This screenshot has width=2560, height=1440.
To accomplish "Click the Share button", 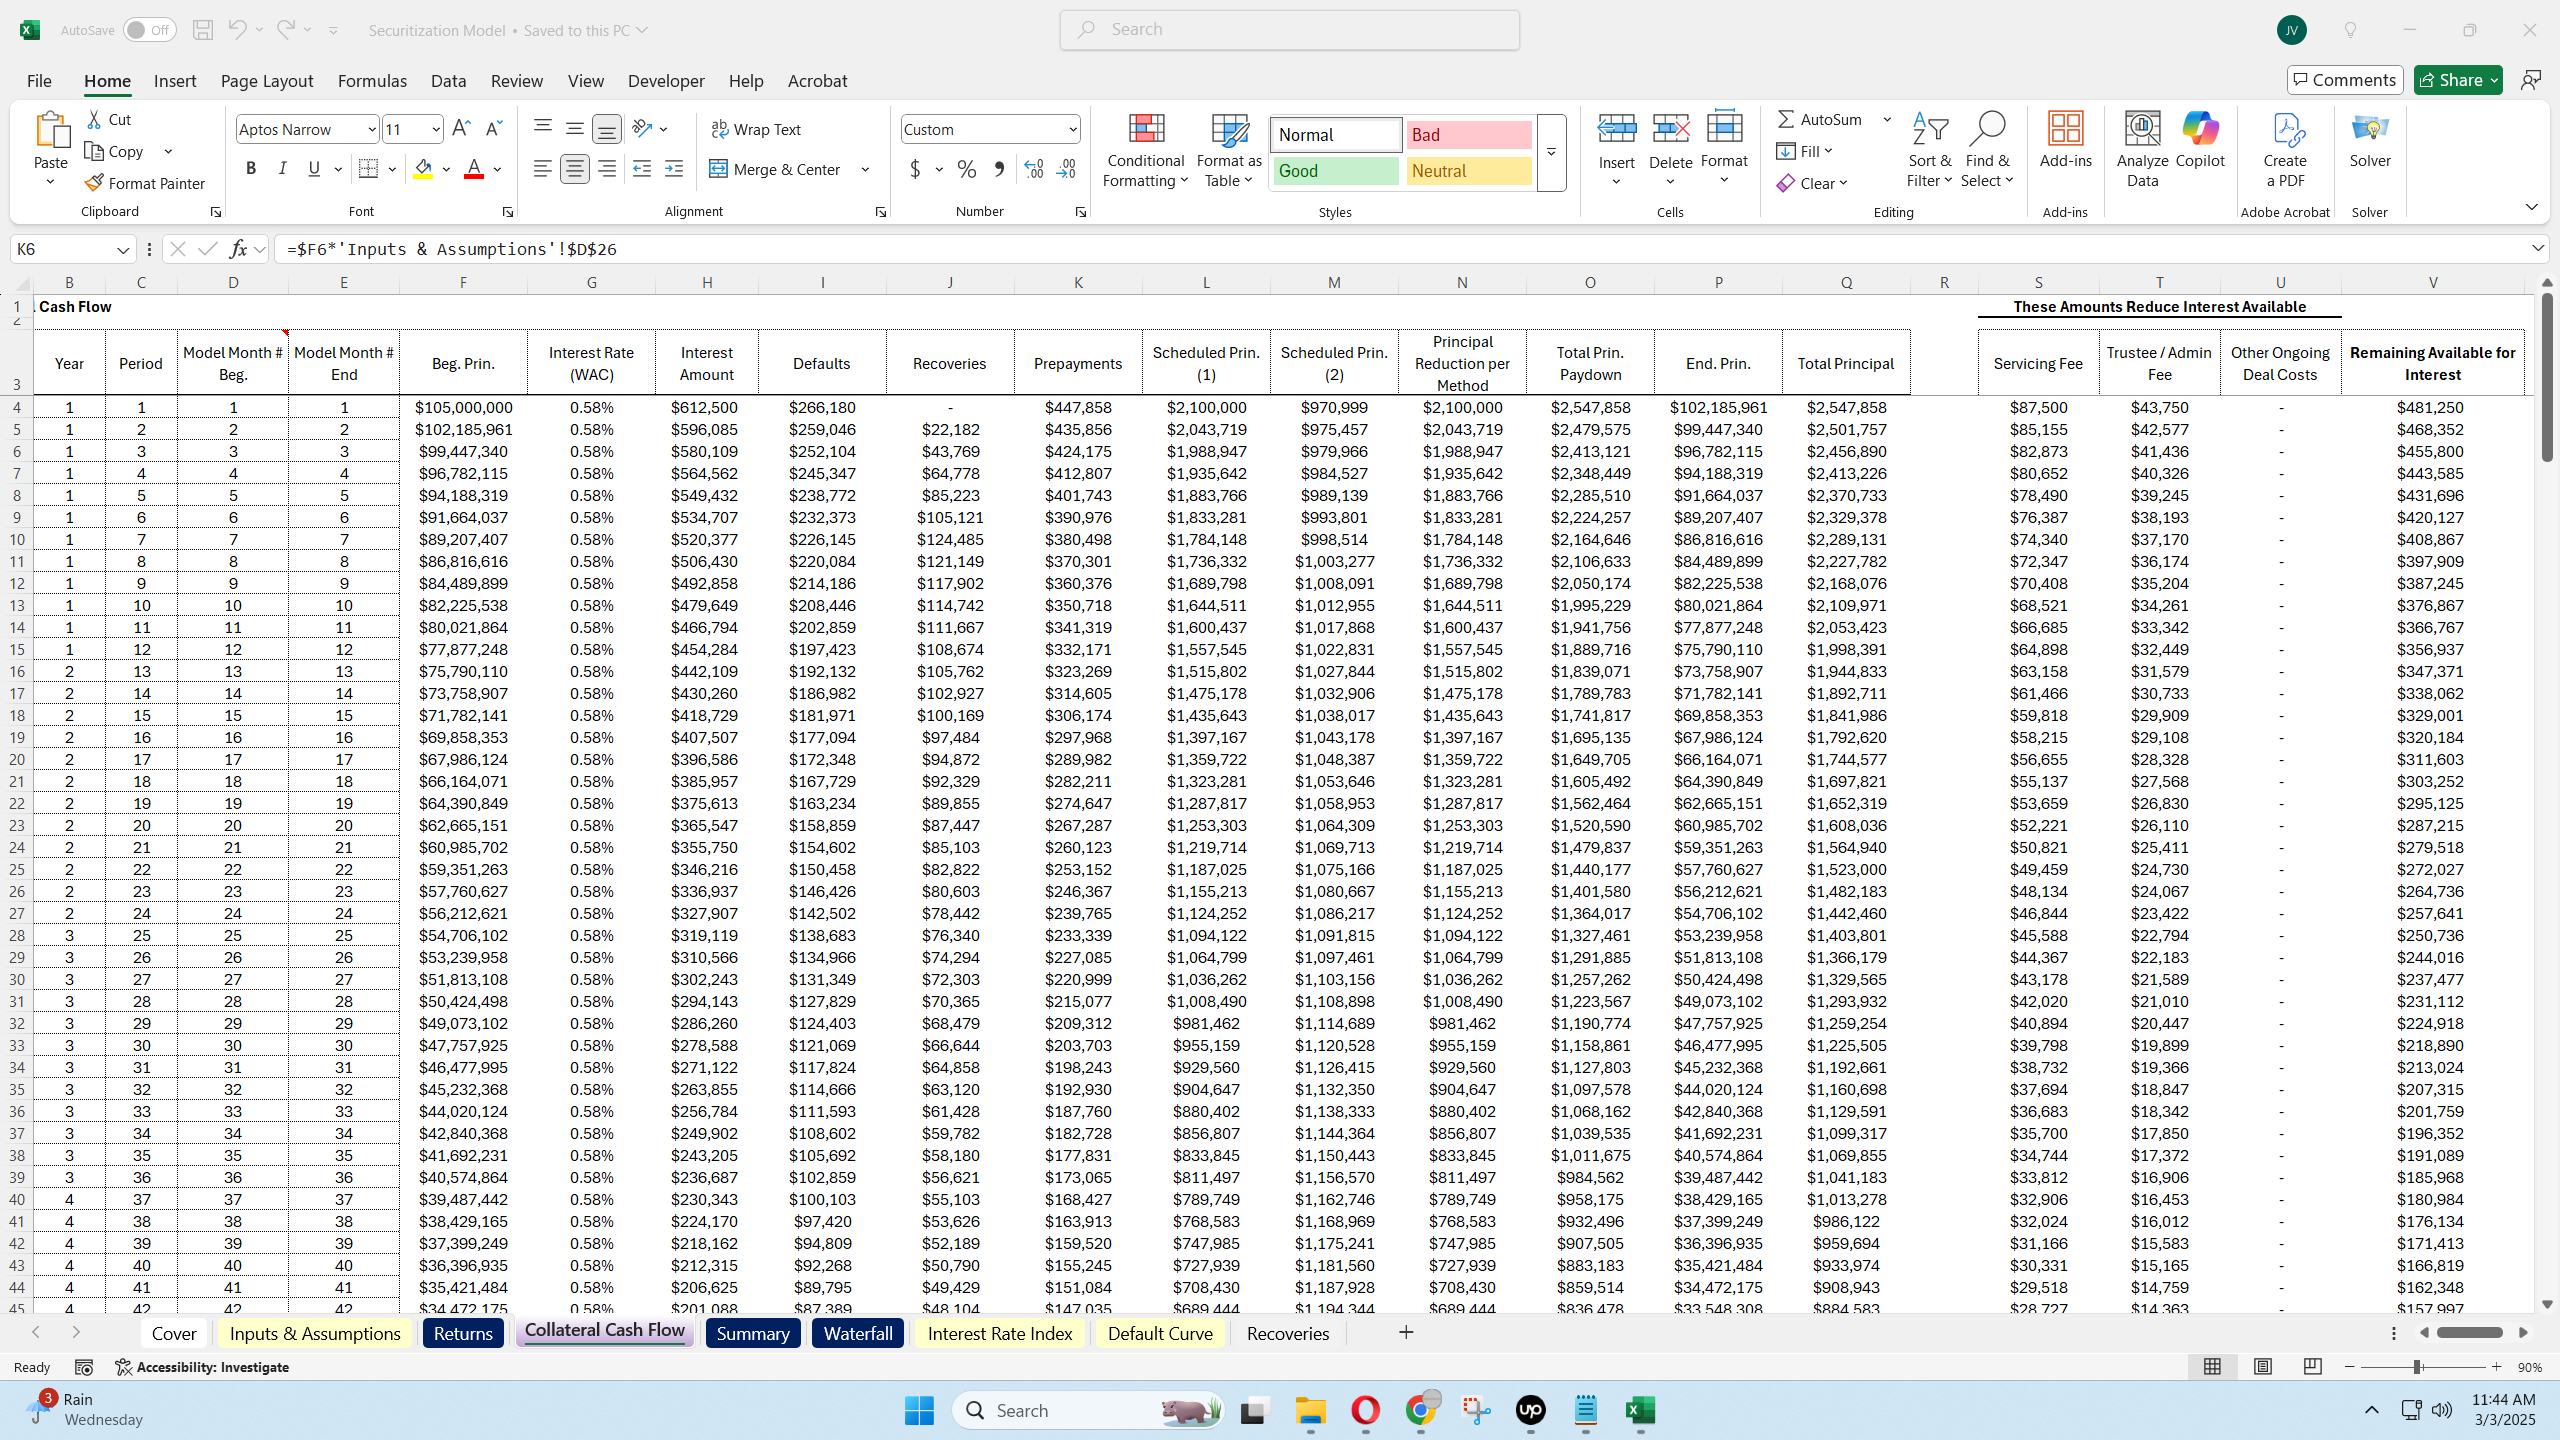I will coord(2458,80).
